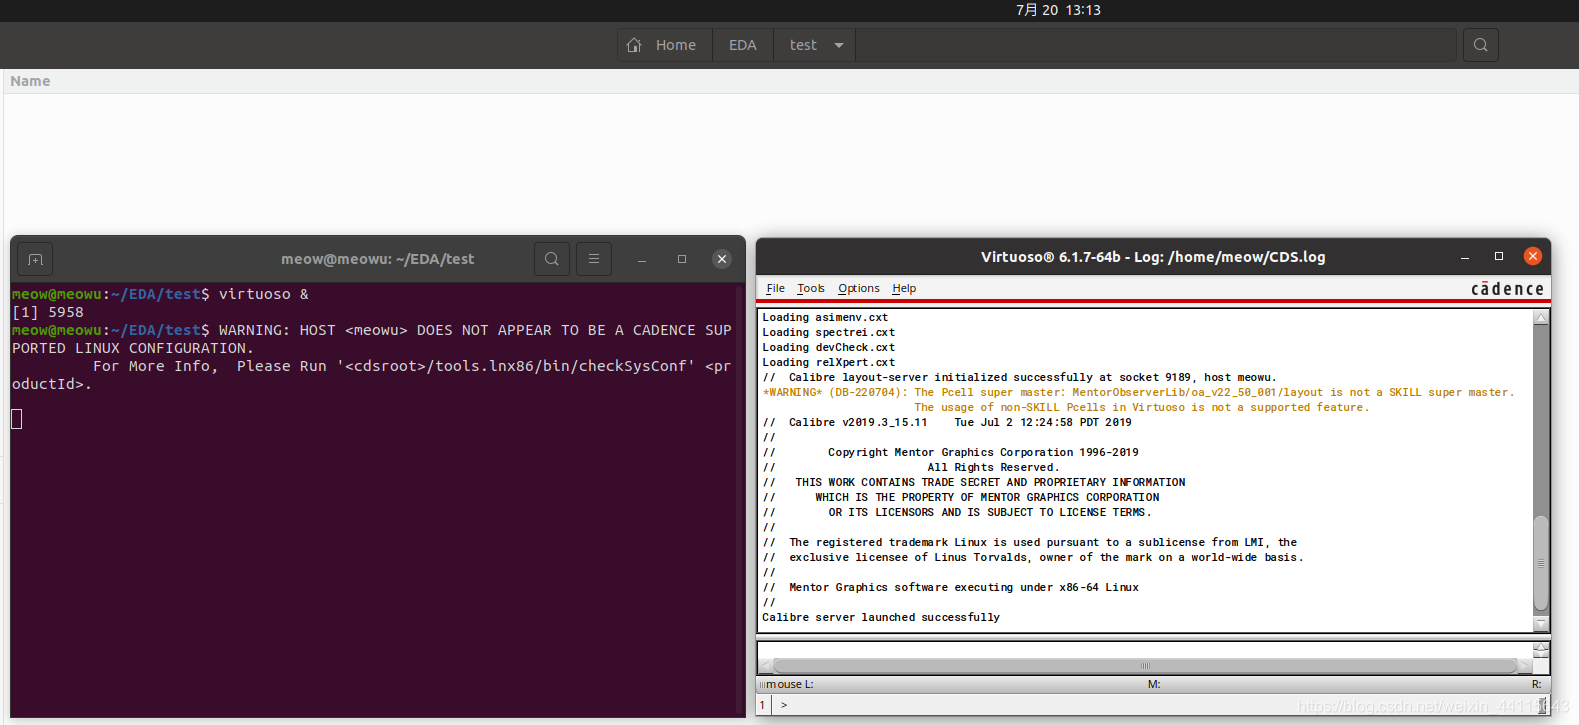Click the orange WARNING DB-220704 log line
Viewport: 1579px width, 725px height.
click(1138, 392)
